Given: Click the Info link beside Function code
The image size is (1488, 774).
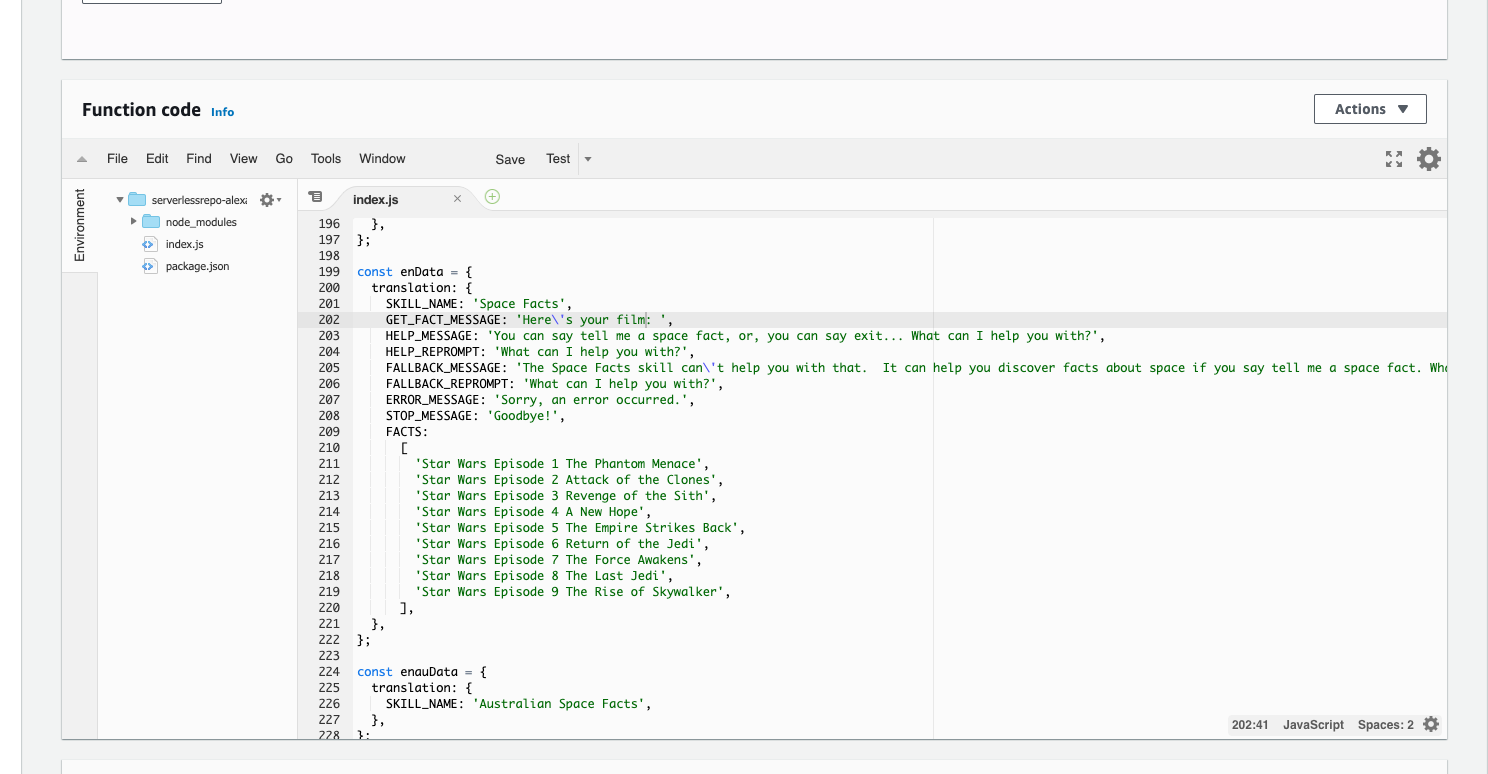Looking at the screenshot, I should (x=222, y=112).
